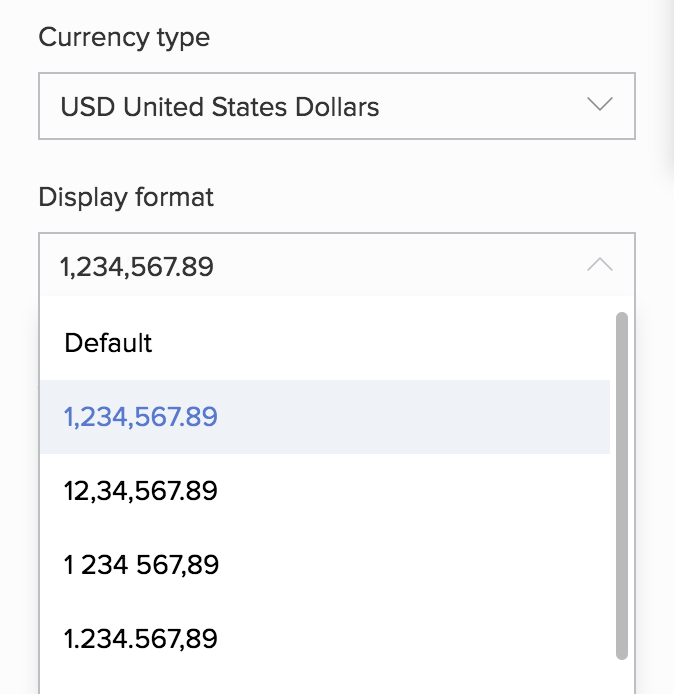674x694 pixels.
Task: Click the Default text in the dropdown list
Action: (x=108, y=343)
